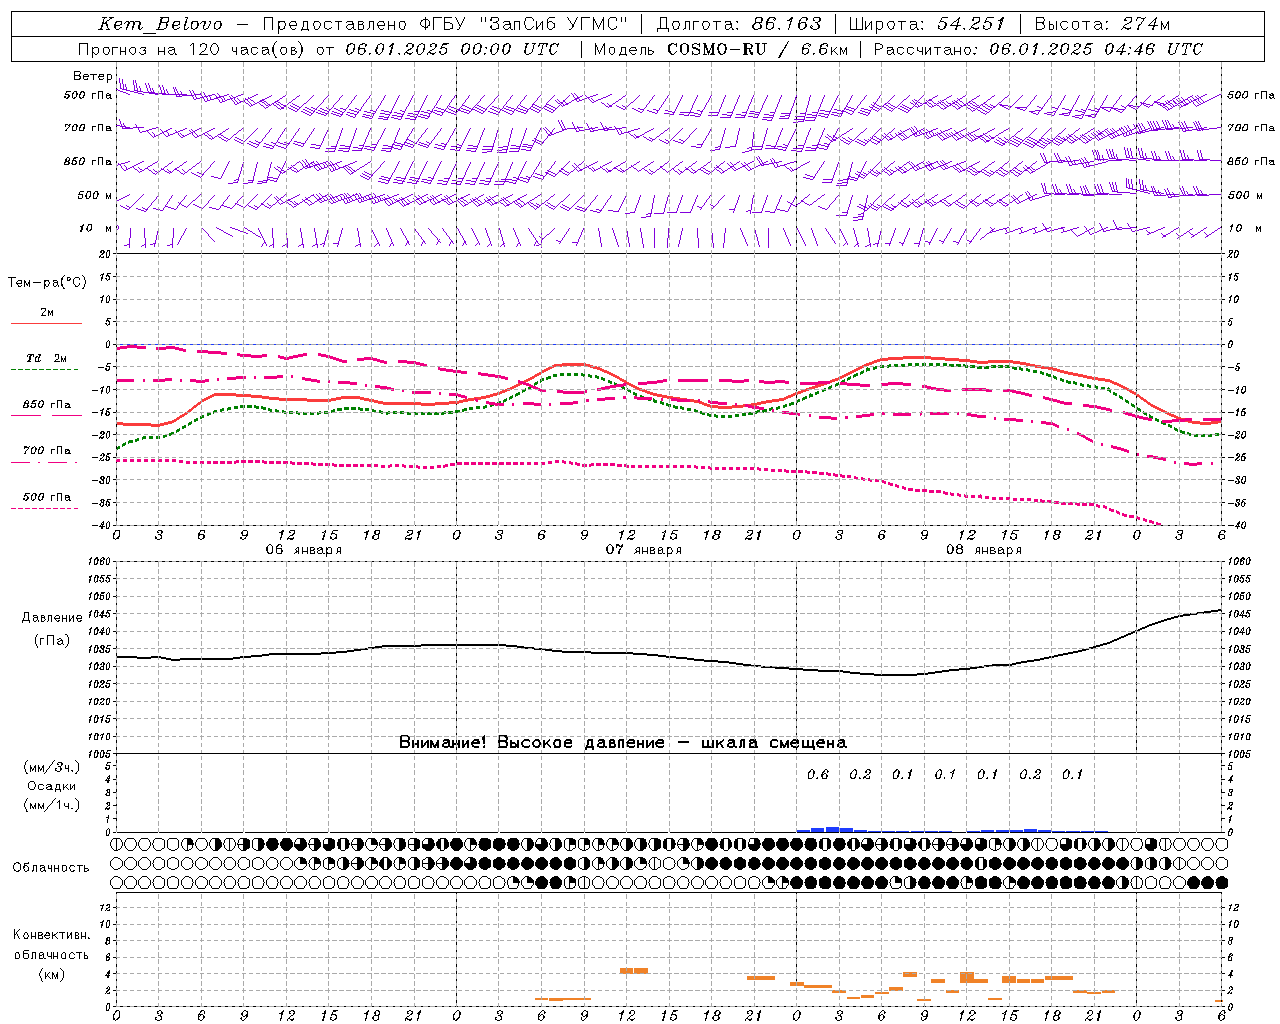The width and height of the screenshot is (1280, 1024).
Task: Click the 08 января date label
Action: click(983, 550)
